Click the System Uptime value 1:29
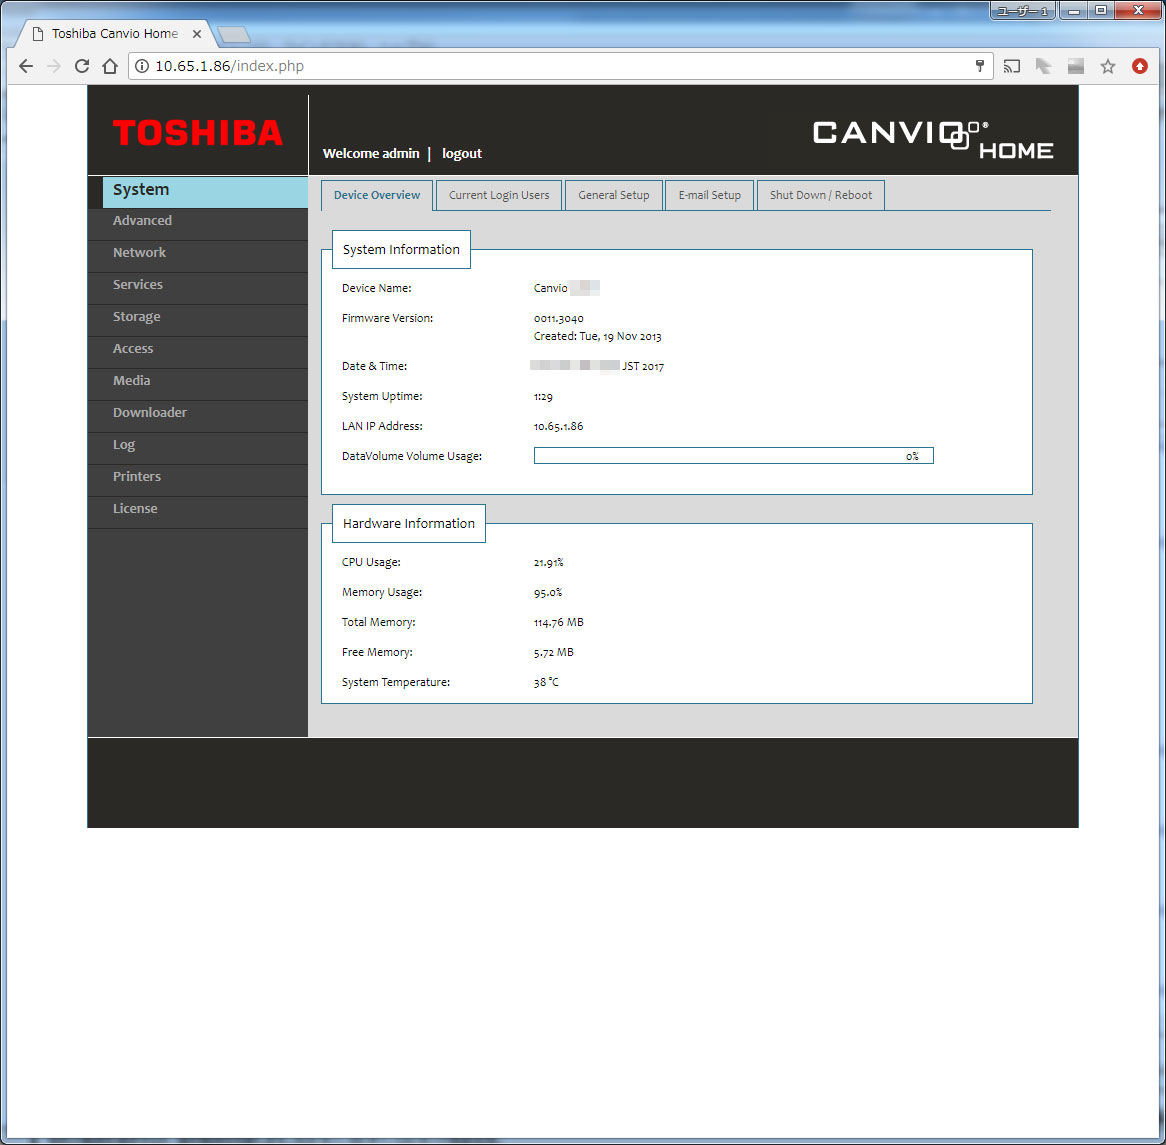 [543, 397]
